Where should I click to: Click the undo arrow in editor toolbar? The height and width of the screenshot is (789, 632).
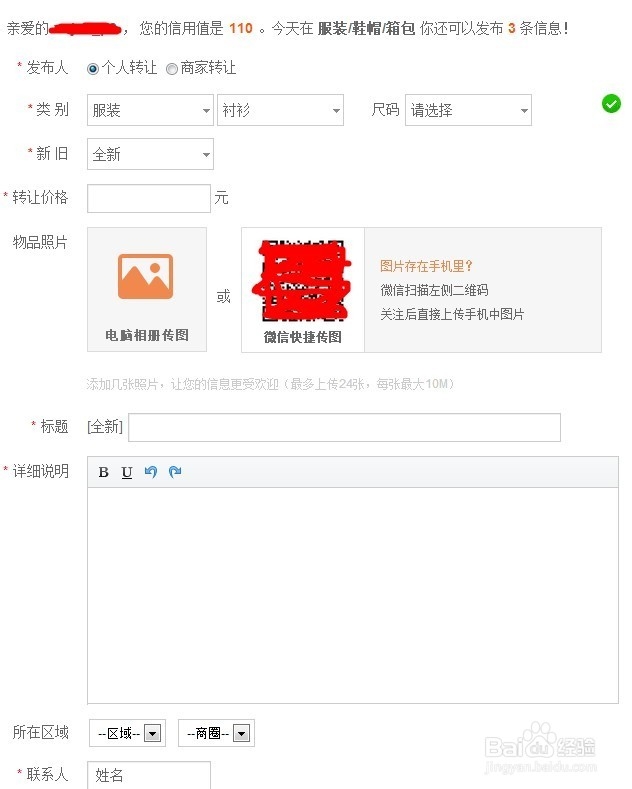tap(150, 472)
